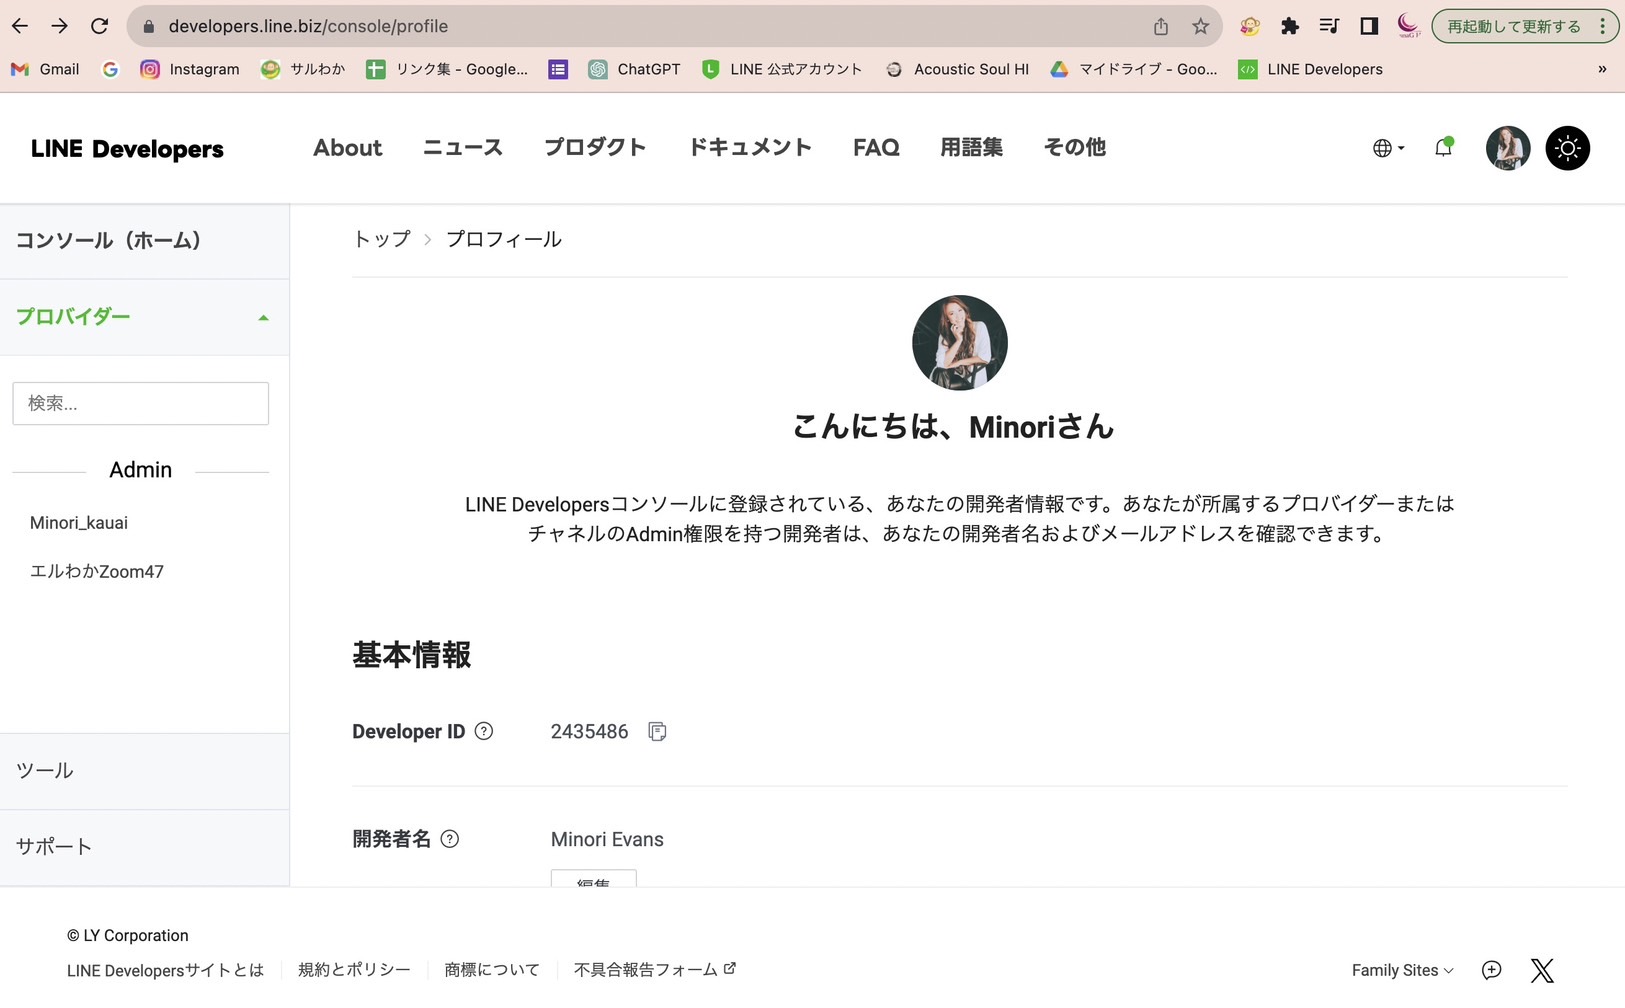1625x1008 pixels.
Task: Click the footer circle plus icon
Action: (x=1492, y=970)
